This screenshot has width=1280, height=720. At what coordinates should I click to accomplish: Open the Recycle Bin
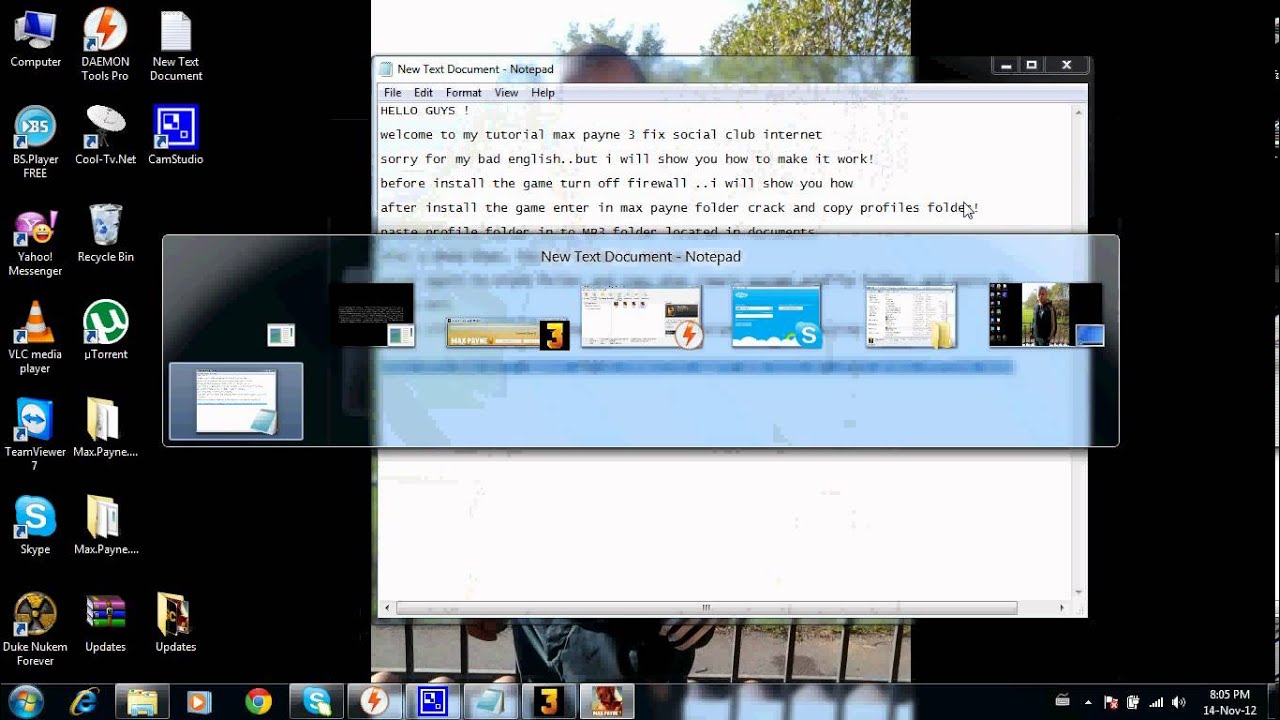(x=105, y=233)
